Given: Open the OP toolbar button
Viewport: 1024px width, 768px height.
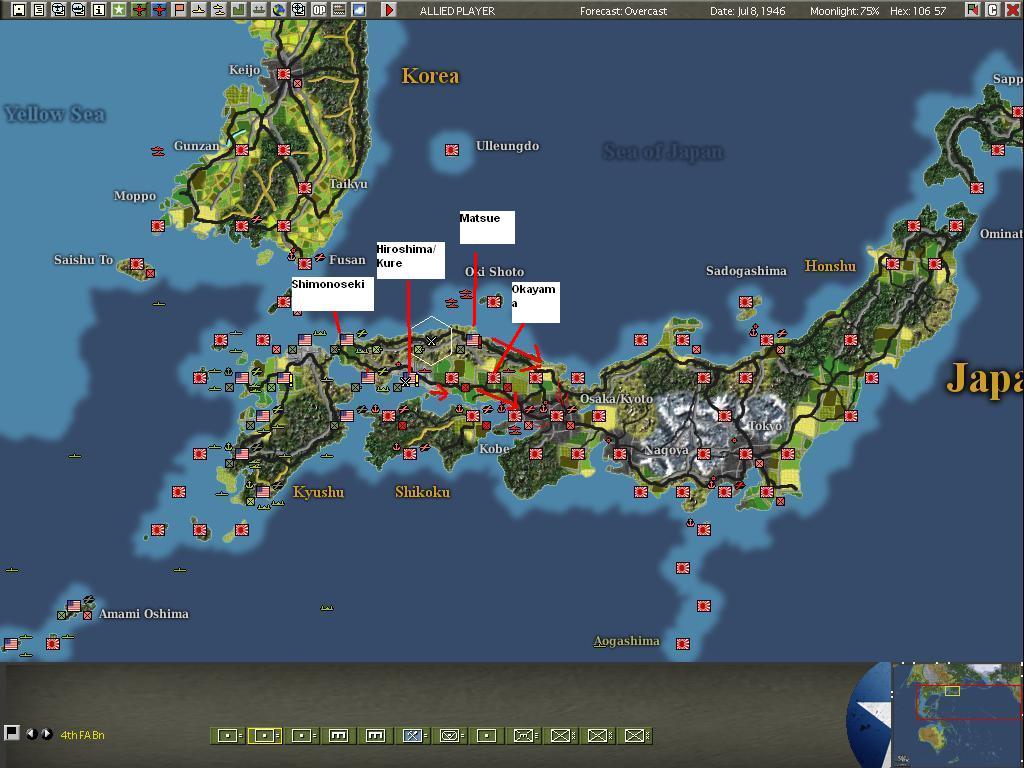Looking at the screenshot, I should (x=319, y=10).
